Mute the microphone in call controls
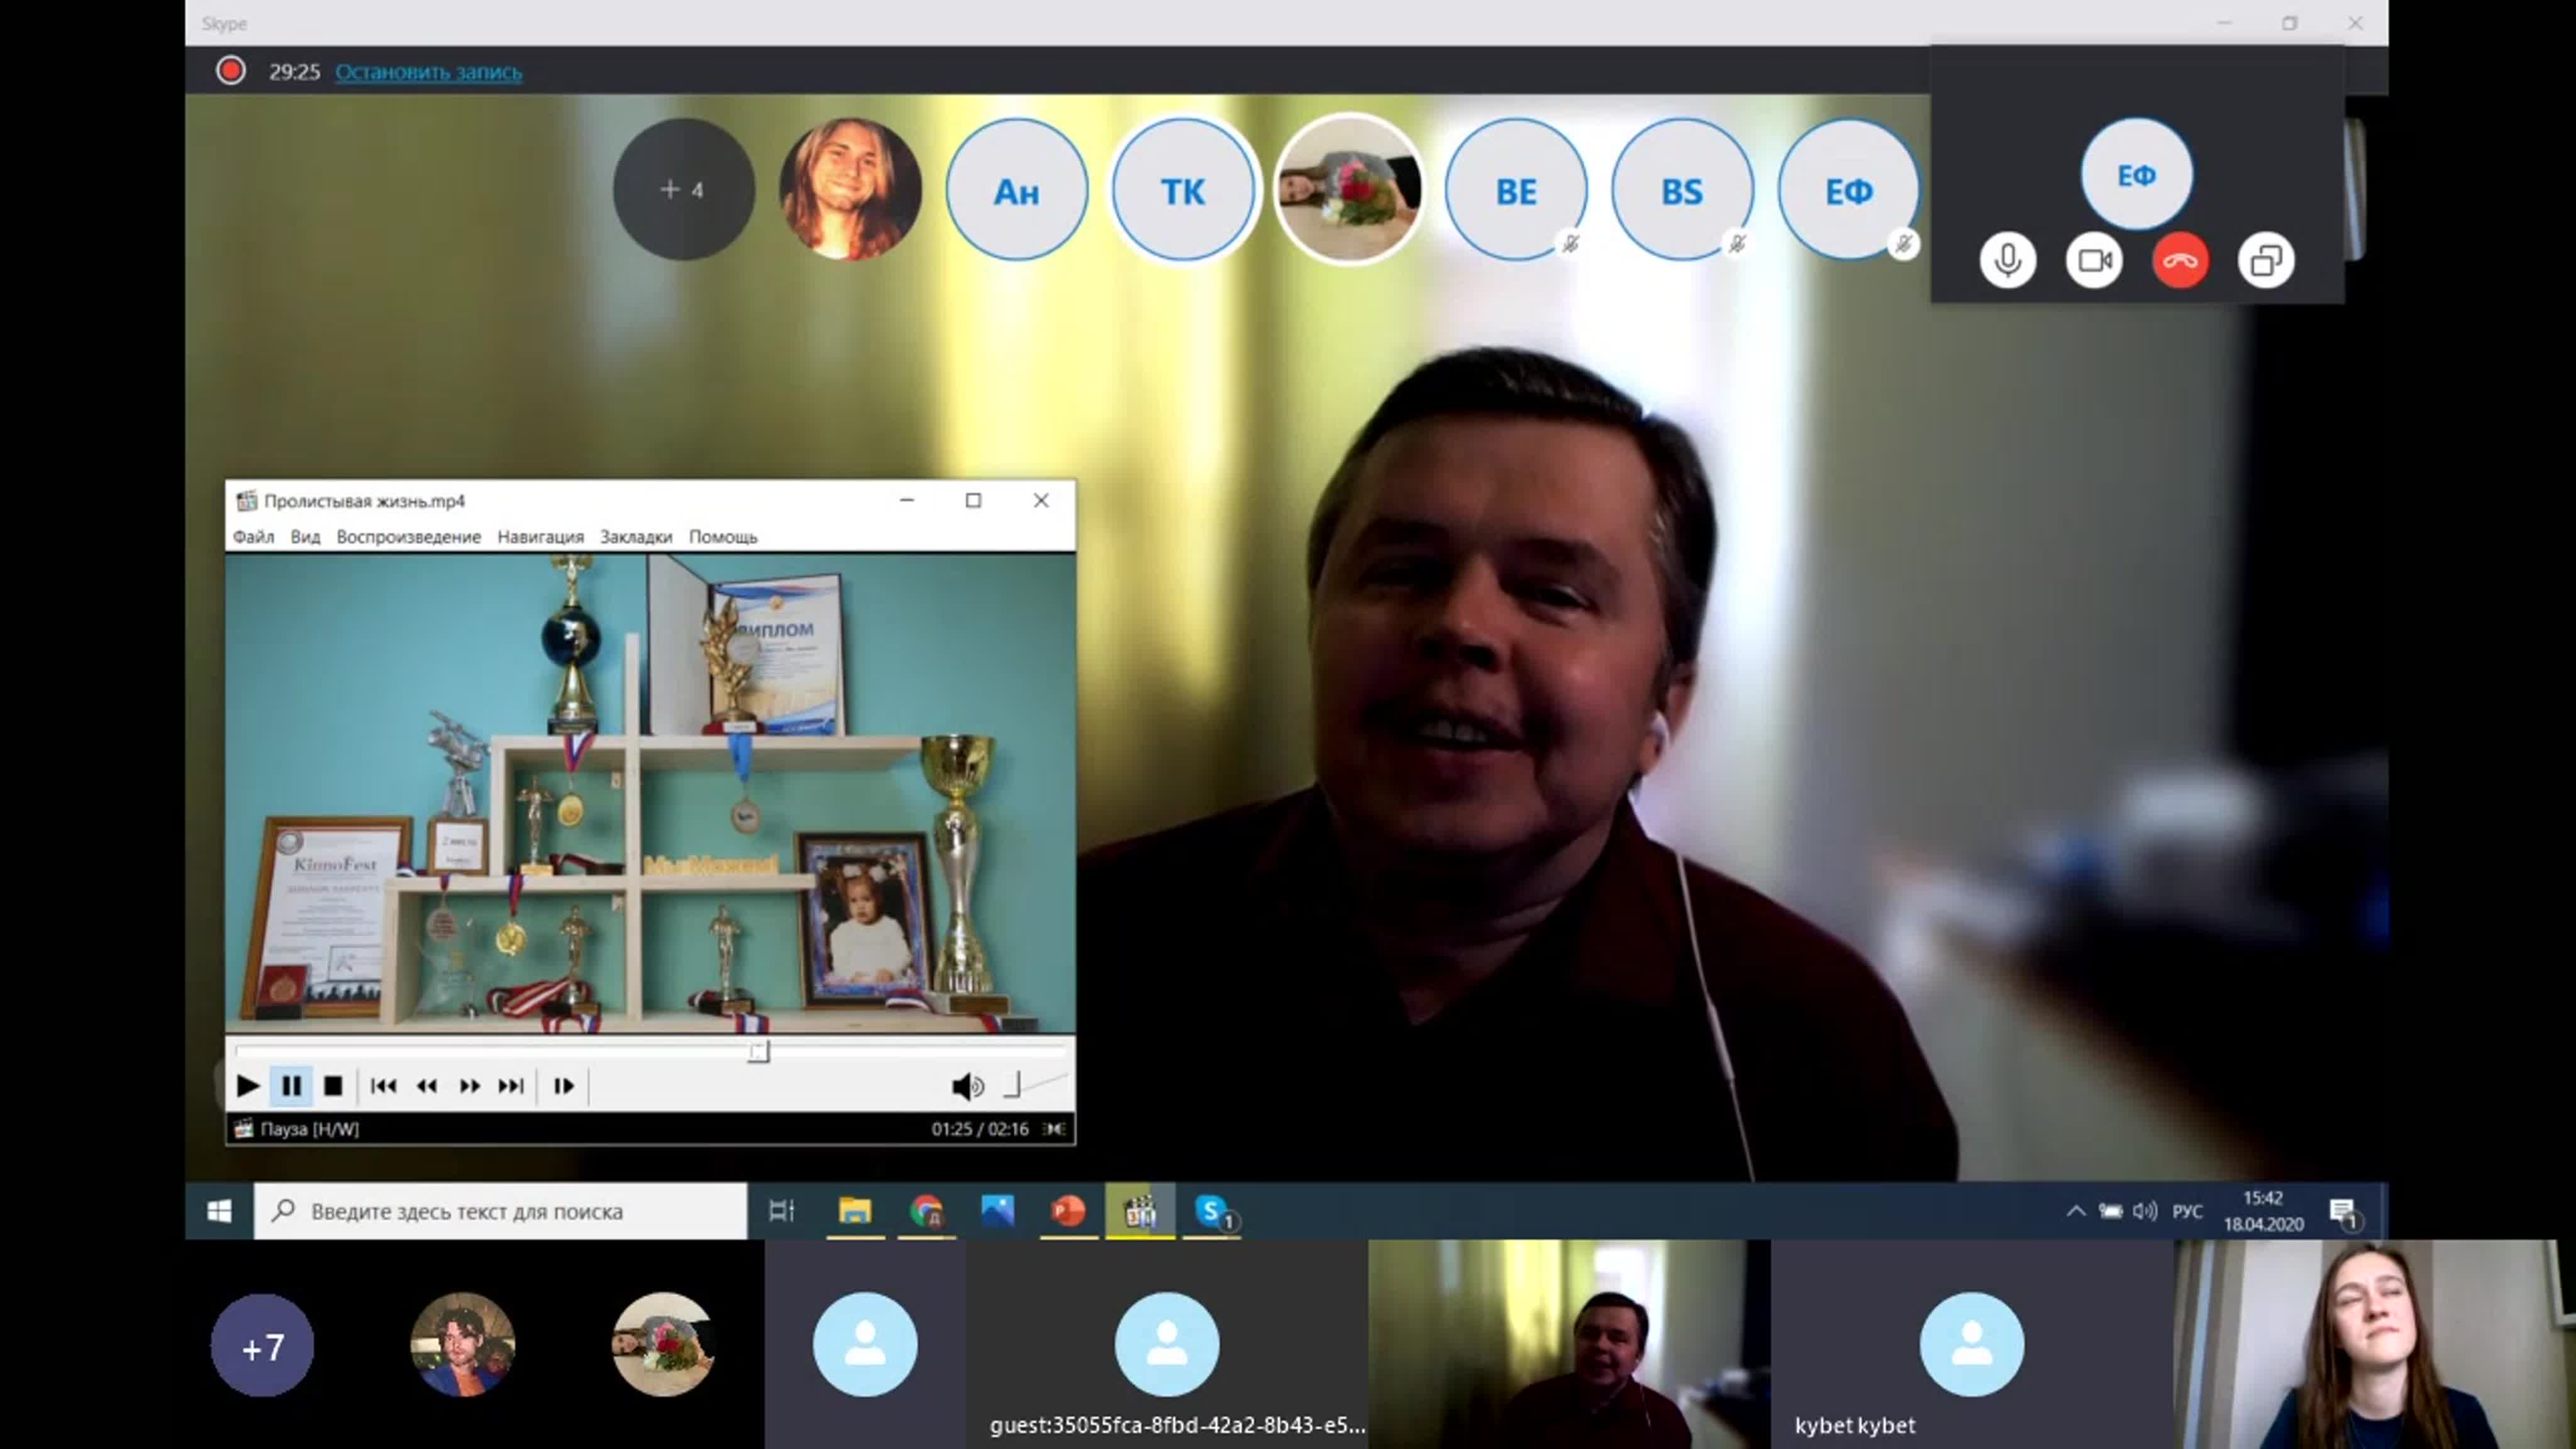 pos(2007,261)
